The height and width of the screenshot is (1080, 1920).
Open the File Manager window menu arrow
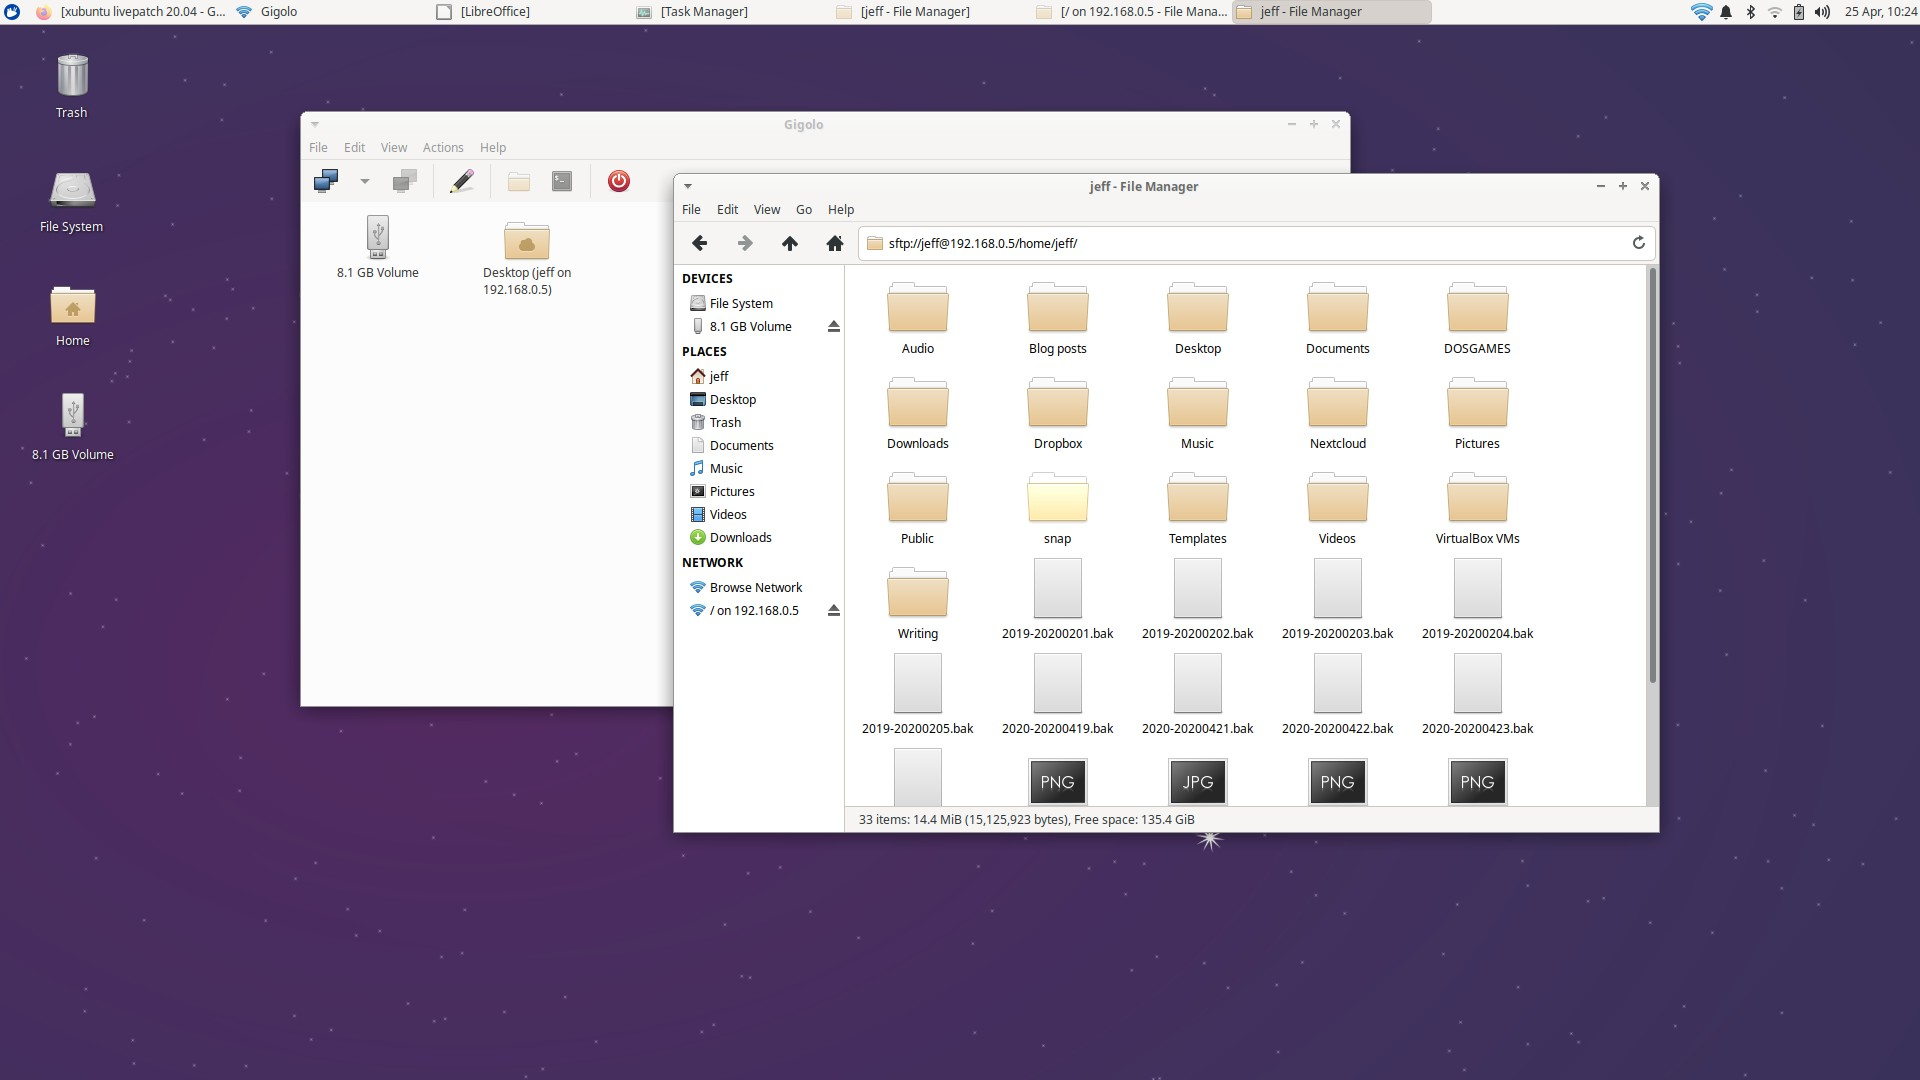click(688, 187)
